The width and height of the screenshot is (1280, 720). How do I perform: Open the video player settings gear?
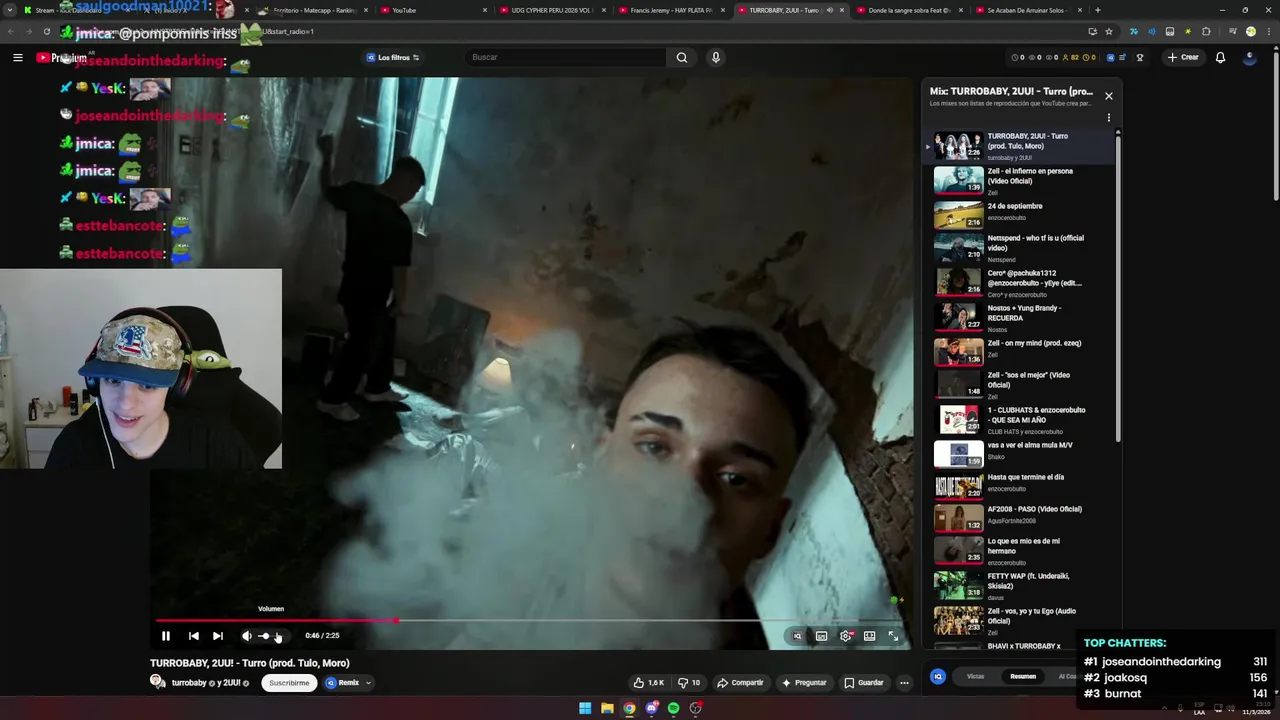click(x=846, y=636)
